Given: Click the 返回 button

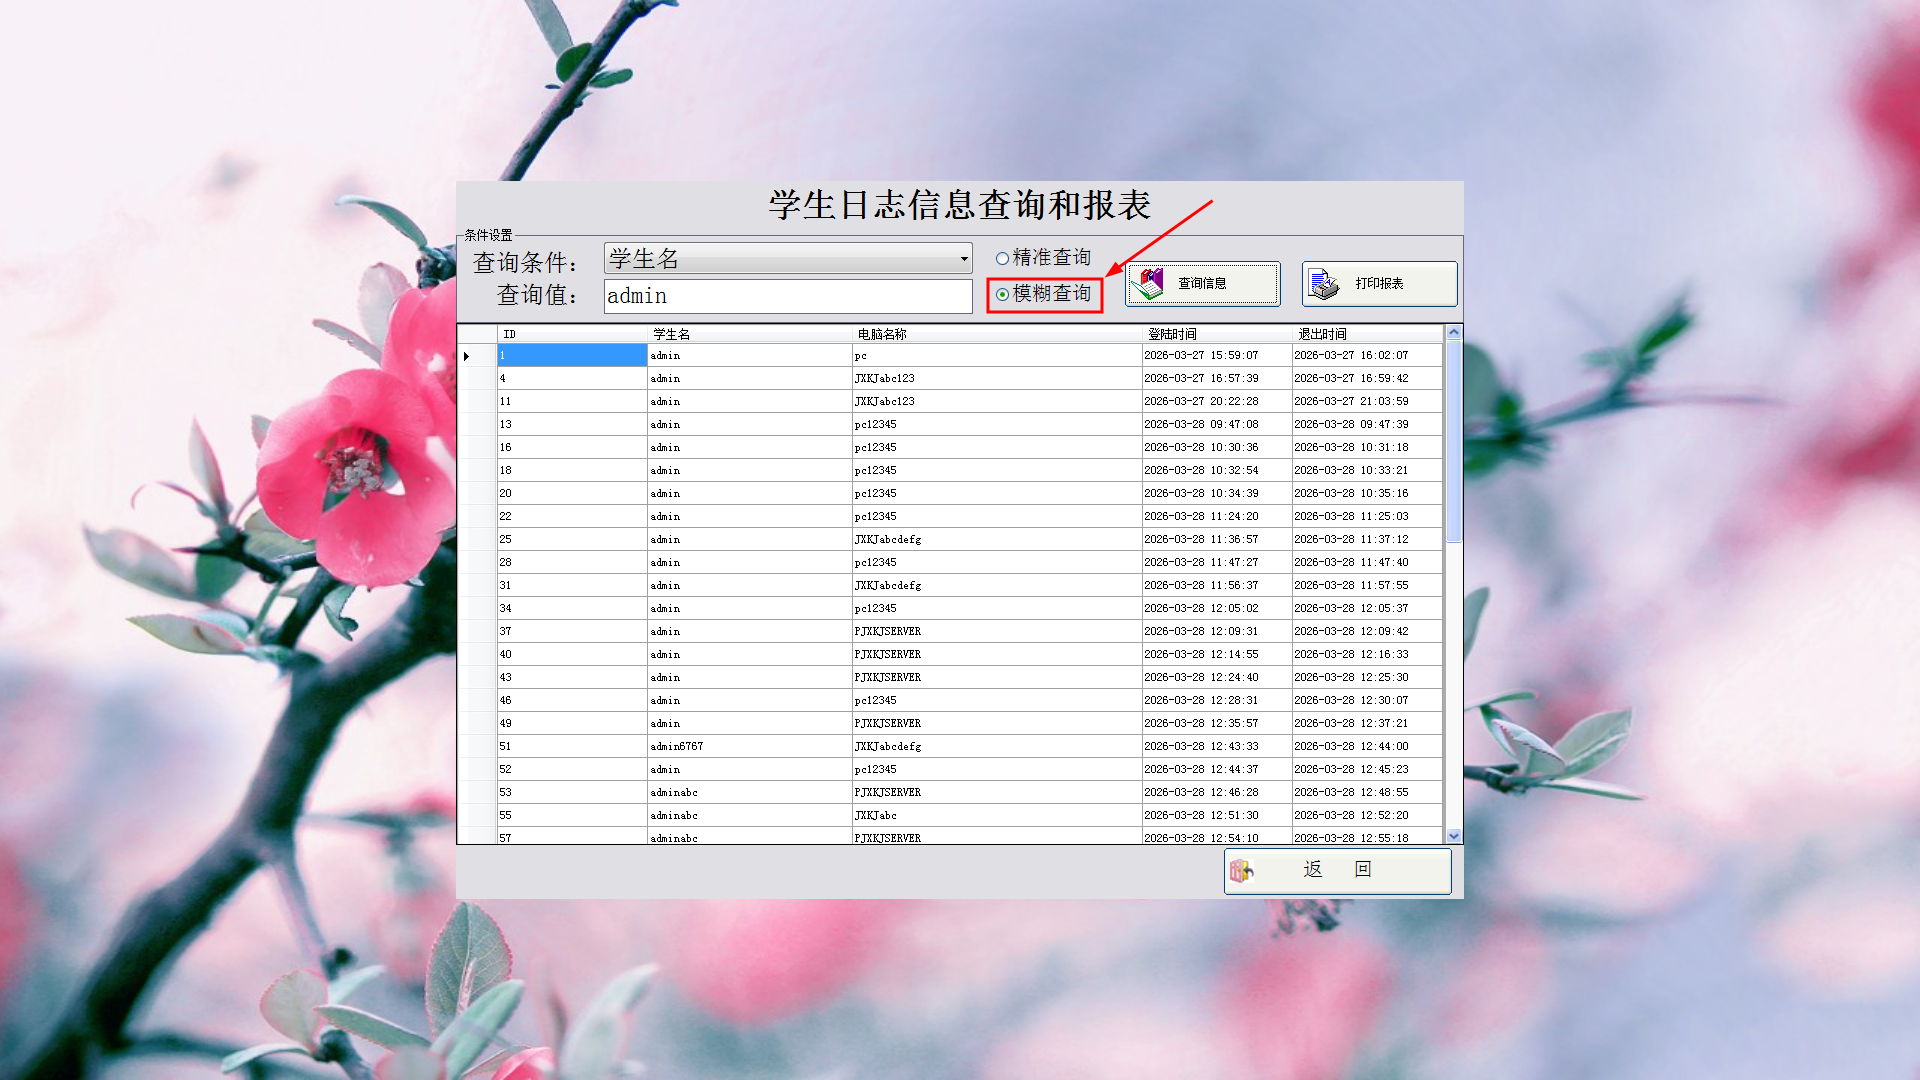Looking at the screenshot, I should coord(1337,870).
